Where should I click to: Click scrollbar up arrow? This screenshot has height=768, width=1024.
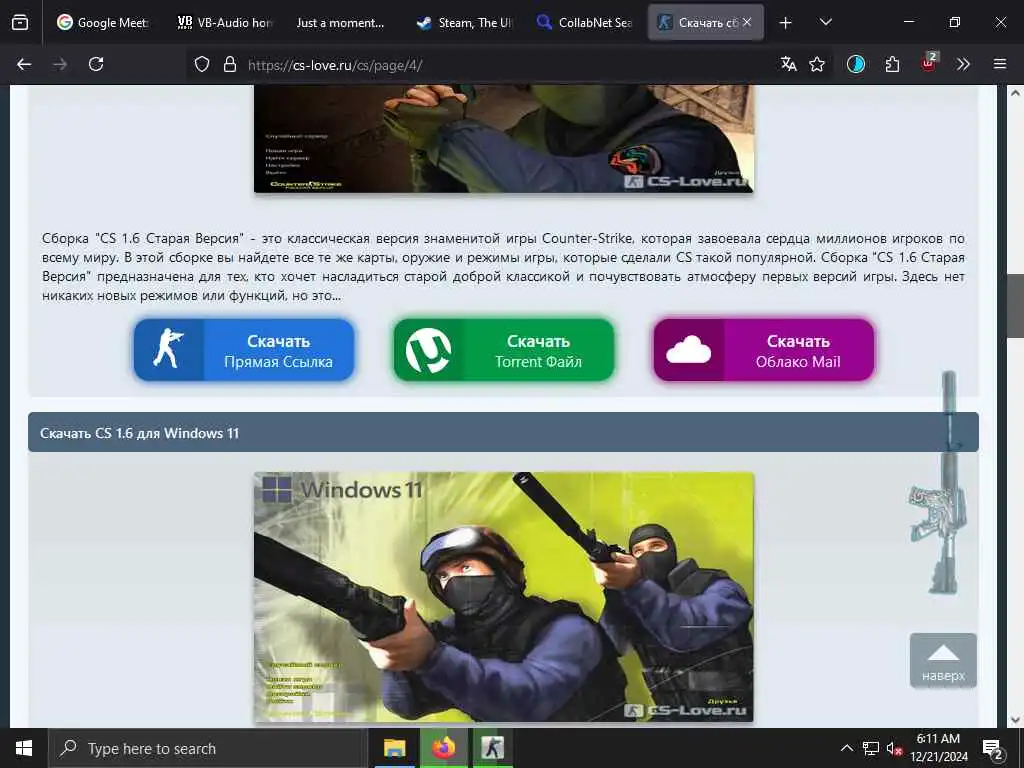click(1015, 93)
